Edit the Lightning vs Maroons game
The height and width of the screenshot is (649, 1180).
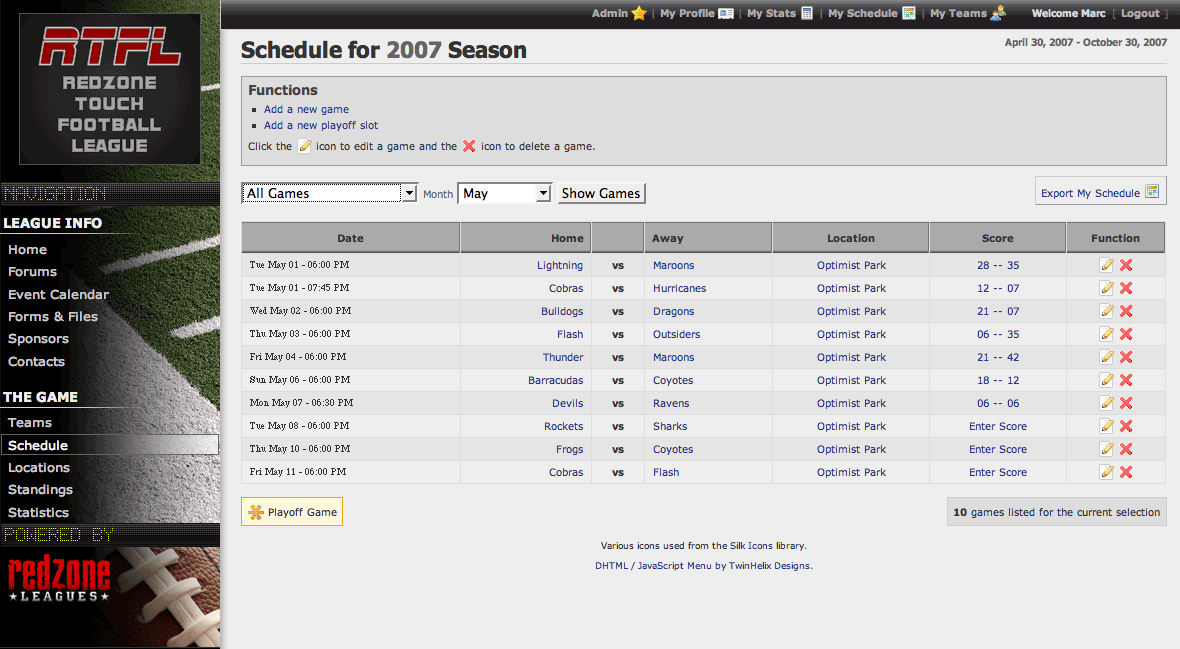[1106, 265]
